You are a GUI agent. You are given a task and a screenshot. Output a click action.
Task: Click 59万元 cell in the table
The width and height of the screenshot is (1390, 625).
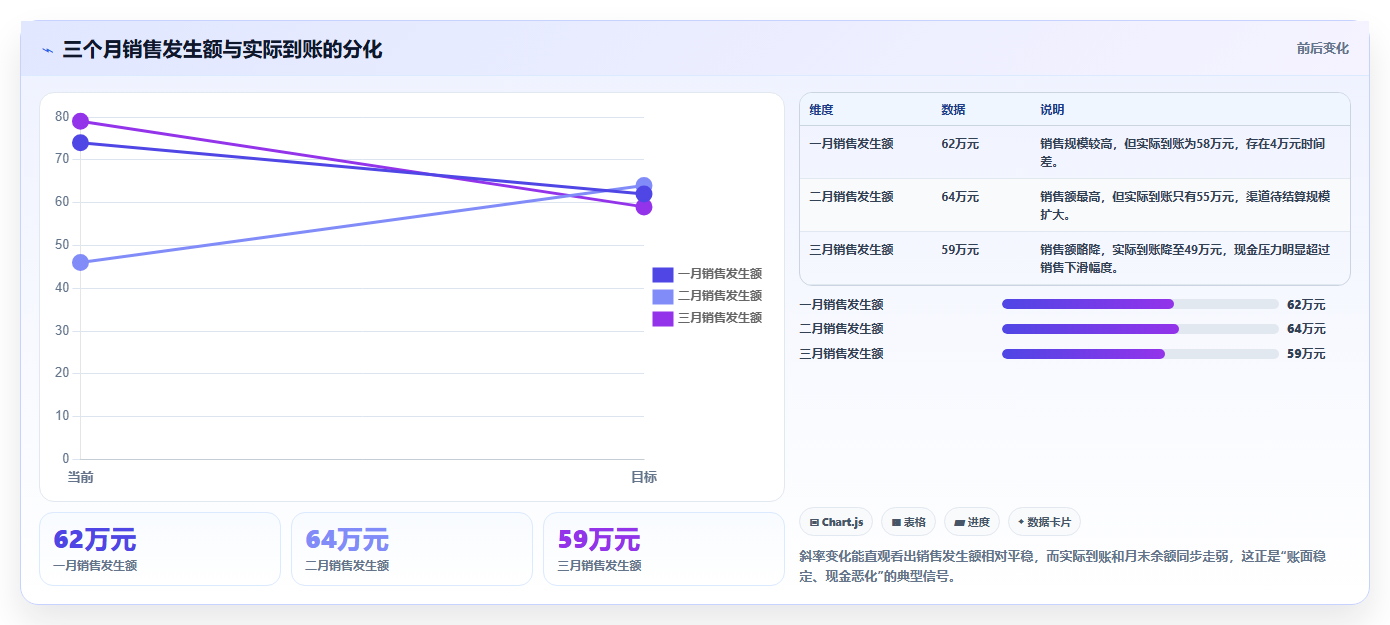(x=960, y=250)
